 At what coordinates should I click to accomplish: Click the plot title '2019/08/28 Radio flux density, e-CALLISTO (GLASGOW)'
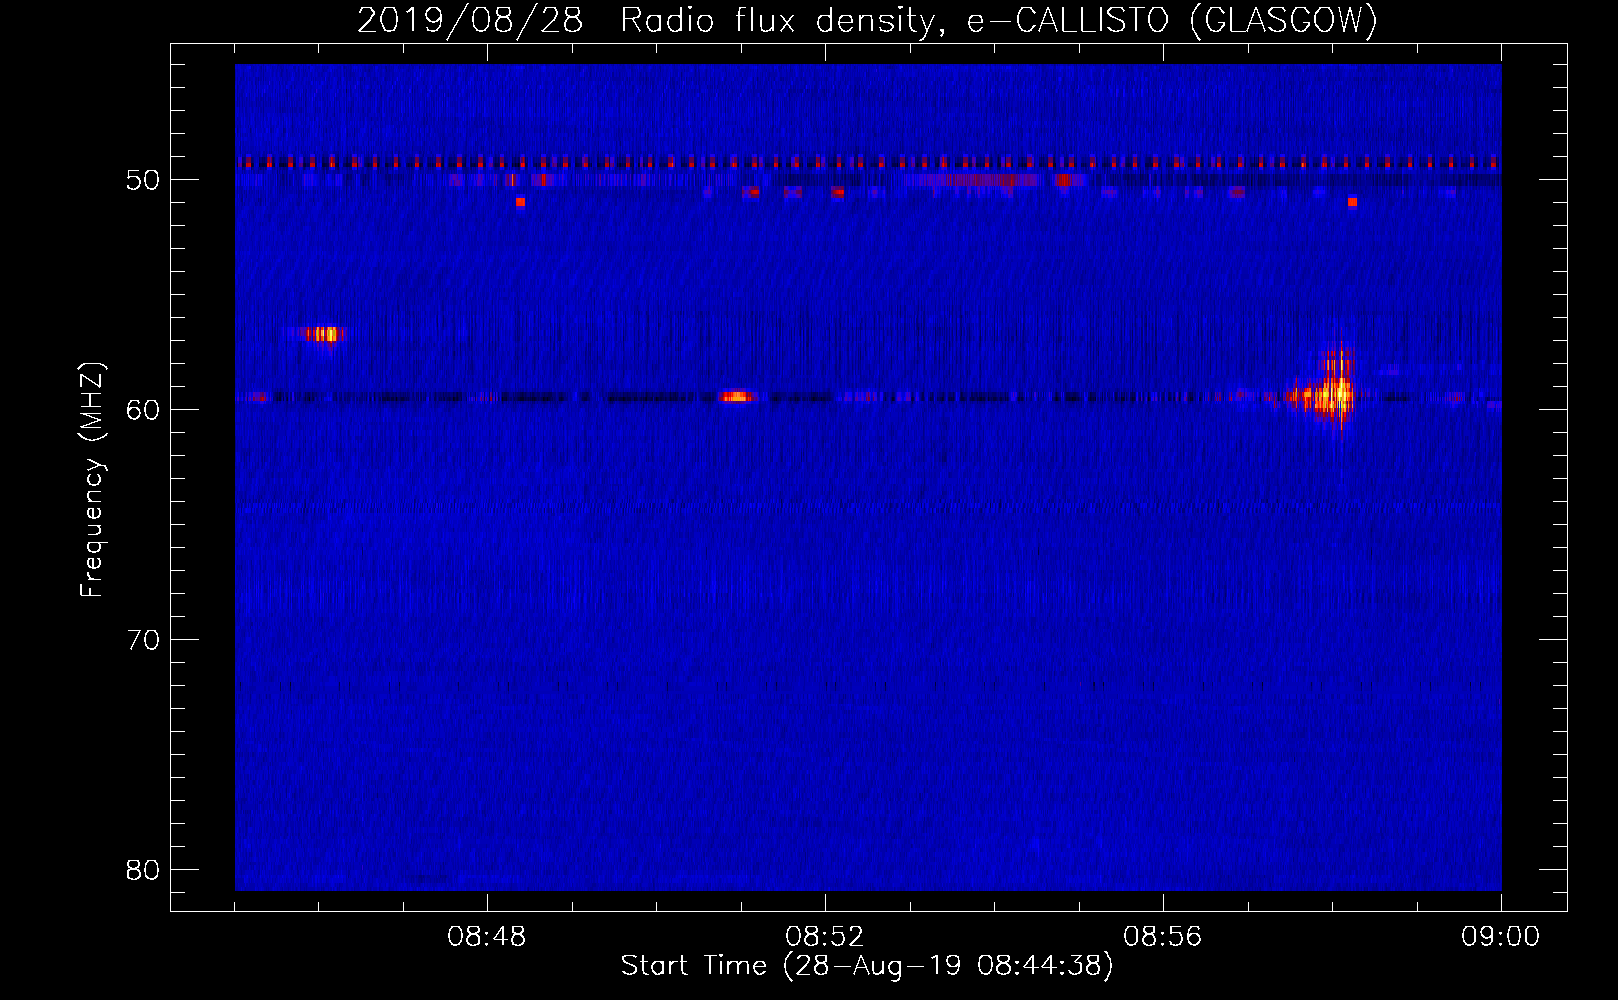pyautogui.click(x=867, y=20)
